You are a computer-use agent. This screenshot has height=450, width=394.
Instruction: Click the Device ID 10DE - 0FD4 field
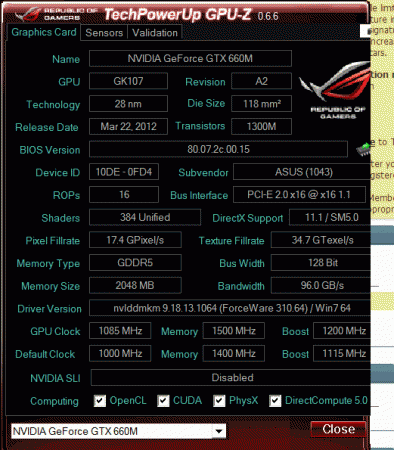click(124, 172)
